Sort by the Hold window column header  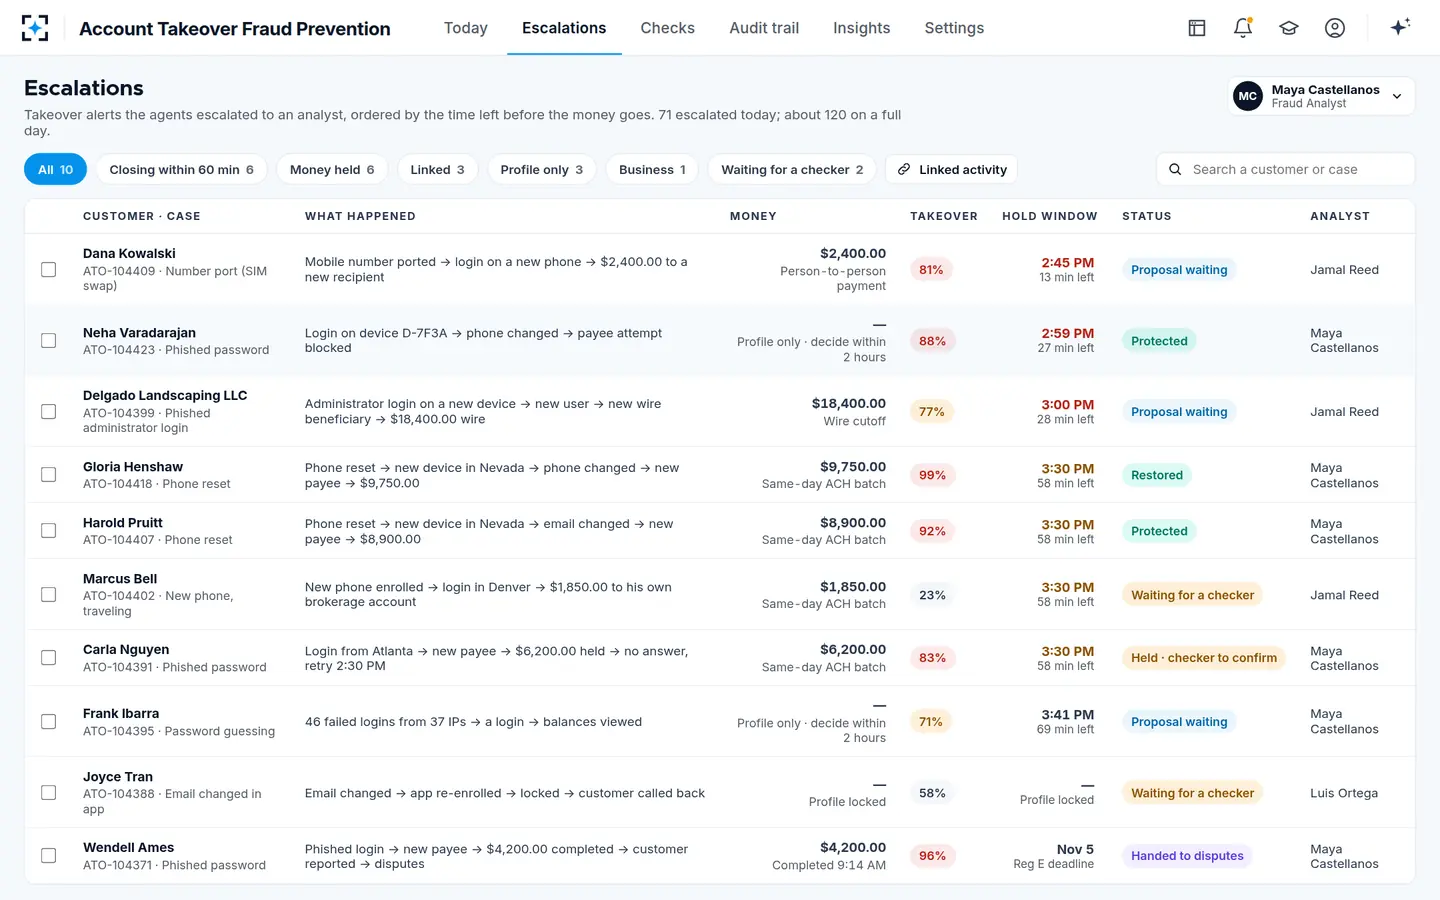coord(1049,216)
